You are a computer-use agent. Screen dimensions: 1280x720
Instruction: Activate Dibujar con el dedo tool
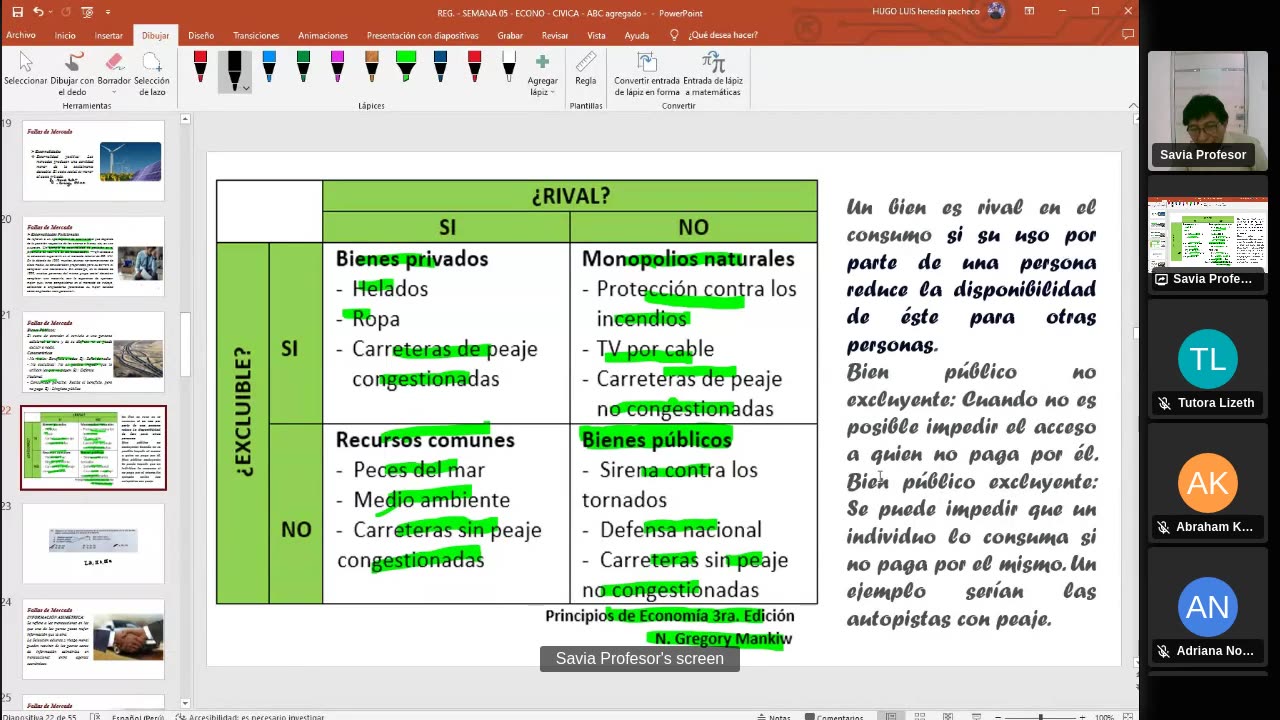click(72, 73)
